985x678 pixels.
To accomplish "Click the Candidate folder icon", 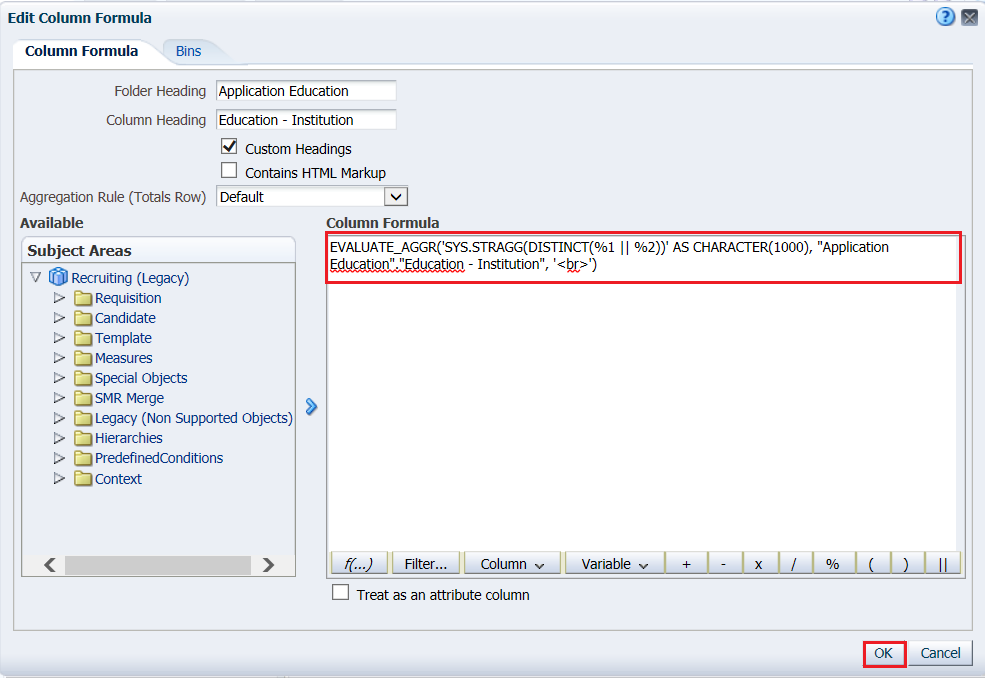I will tap(83, 319).
